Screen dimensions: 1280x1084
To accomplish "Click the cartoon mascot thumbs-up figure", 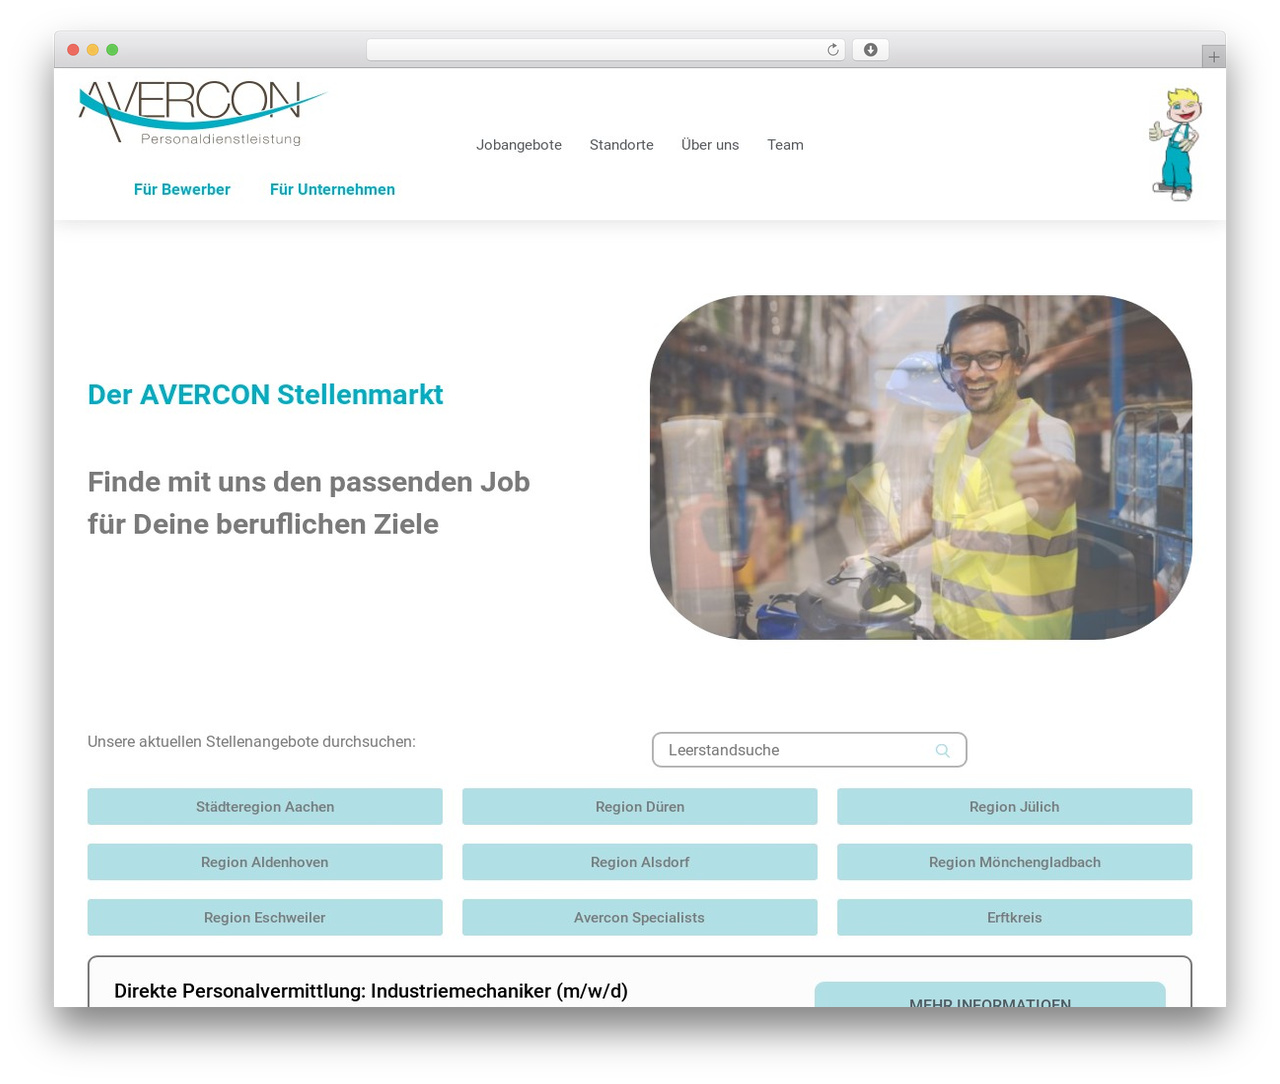I will pyautogui.click(x=1176, y=144).
